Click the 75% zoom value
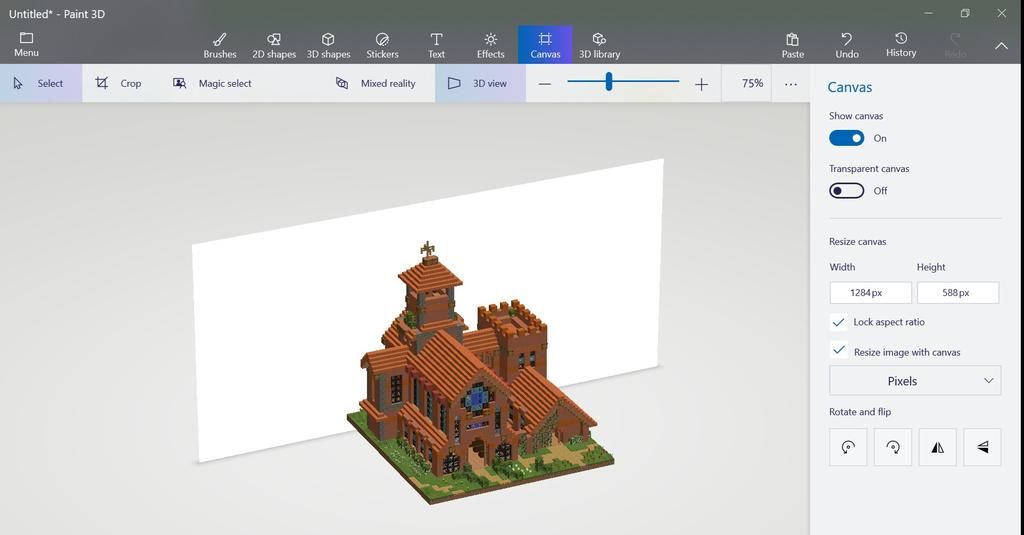 [752, 83]
